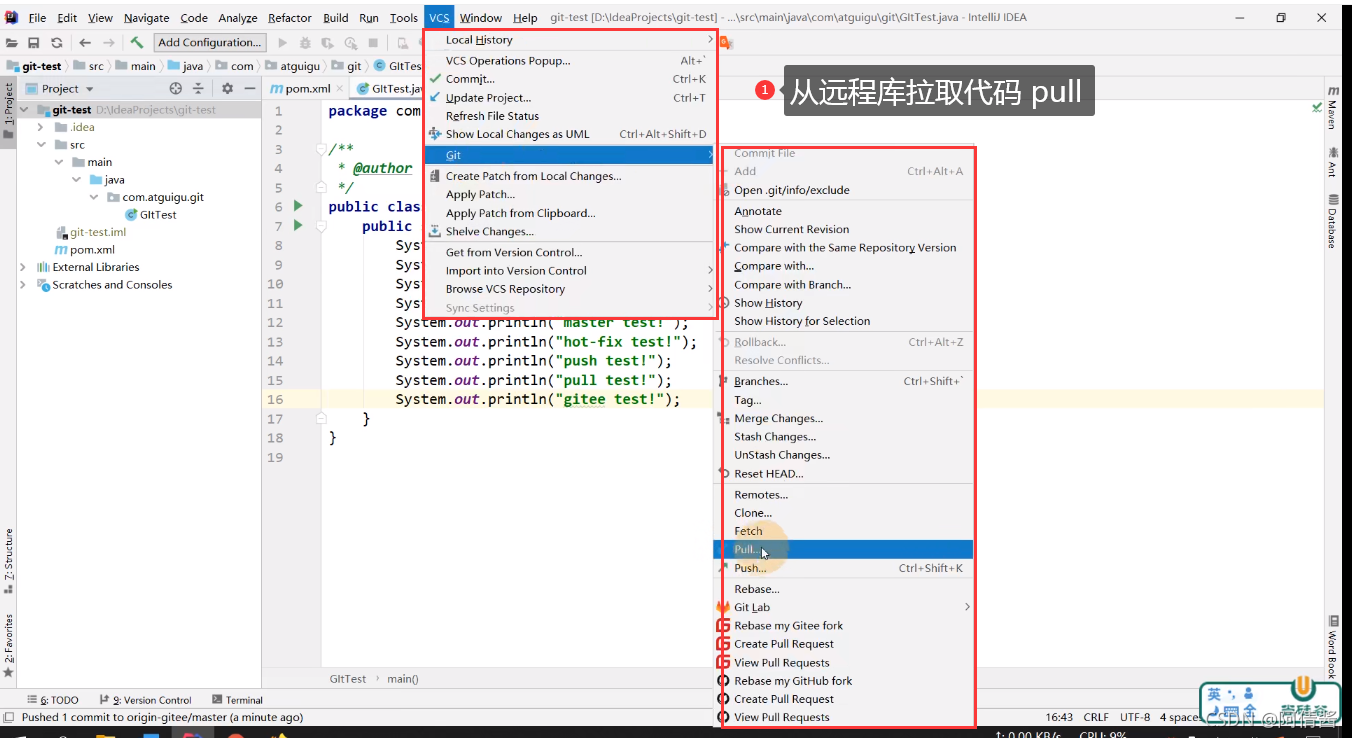Viewport: 1352px width, 738px height.
Task: Expand Scratches and Consoles node
Action: pyautogui.click(x=24, y=285)
